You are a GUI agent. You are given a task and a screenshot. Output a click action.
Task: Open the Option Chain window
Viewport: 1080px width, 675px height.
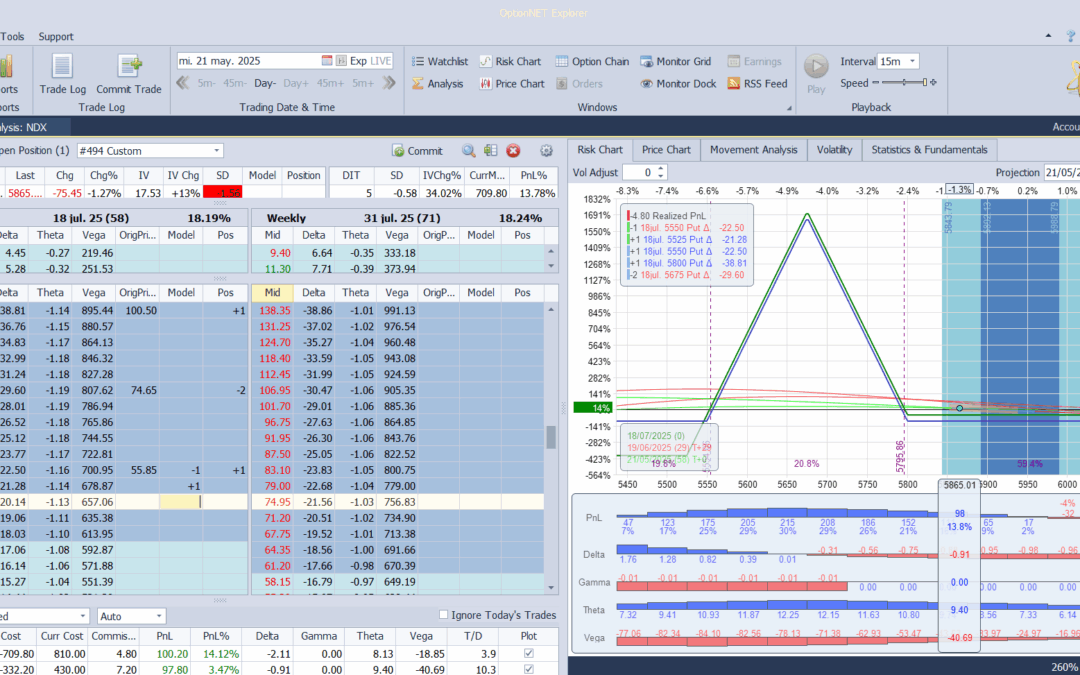pyautogui.click(x=592, y=61)
